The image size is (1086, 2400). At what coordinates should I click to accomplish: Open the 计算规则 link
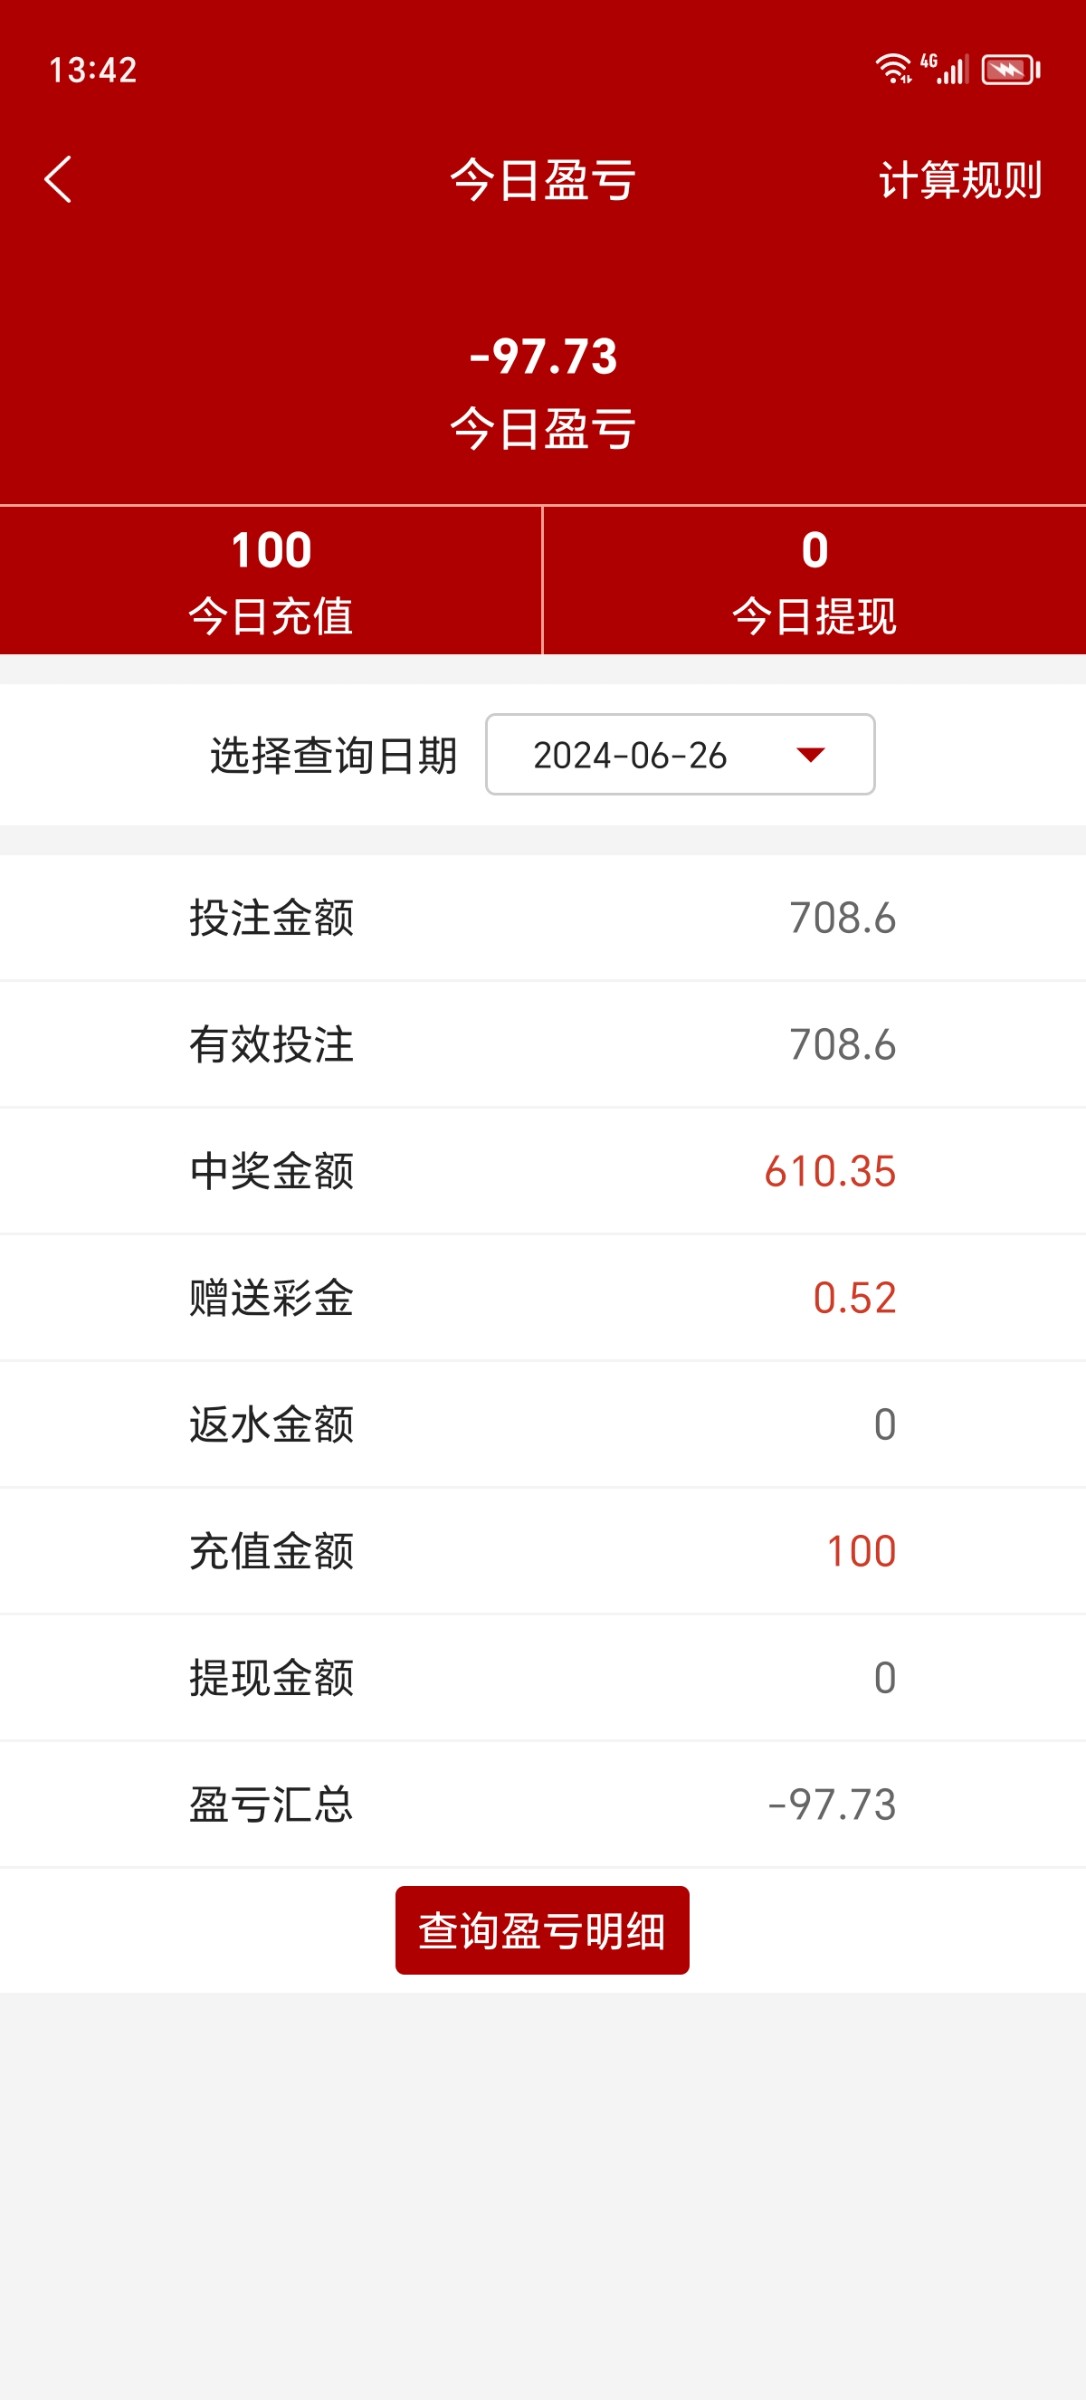tap(960, 181)
